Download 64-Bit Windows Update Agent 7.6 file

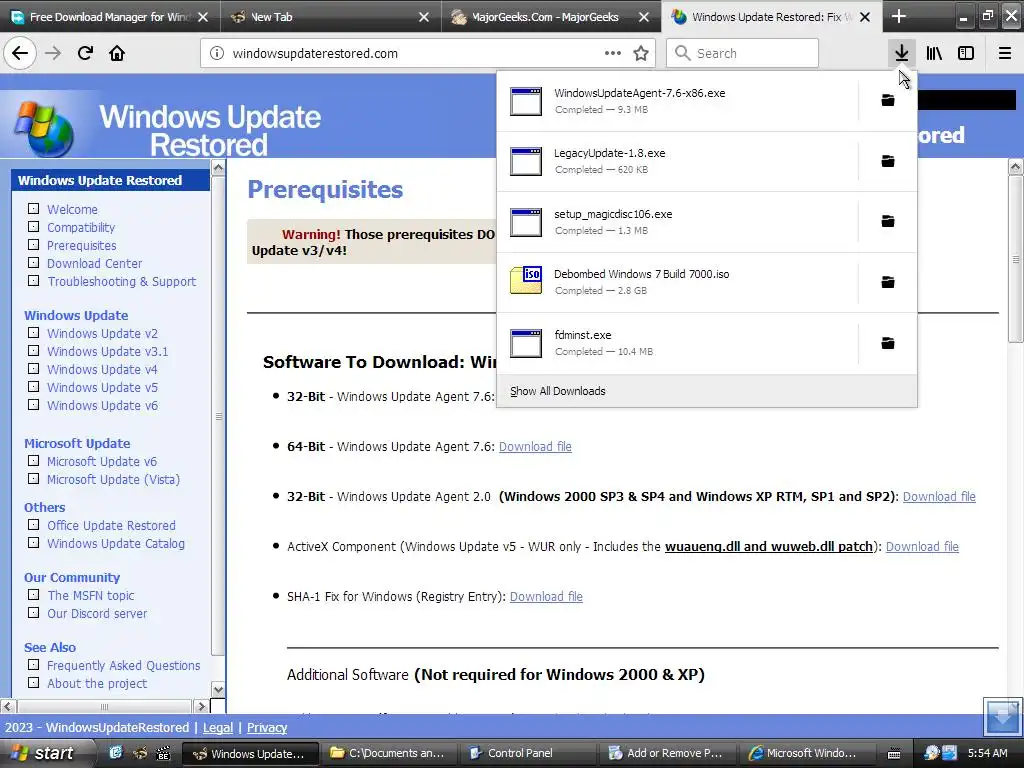coord(536,447)
